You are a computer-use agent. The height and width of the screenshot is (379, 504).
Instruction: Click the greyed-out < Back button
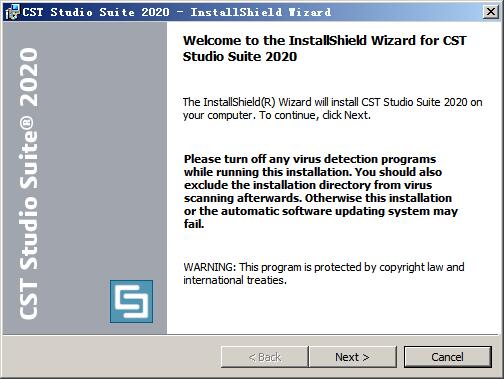tap(265, 357)
